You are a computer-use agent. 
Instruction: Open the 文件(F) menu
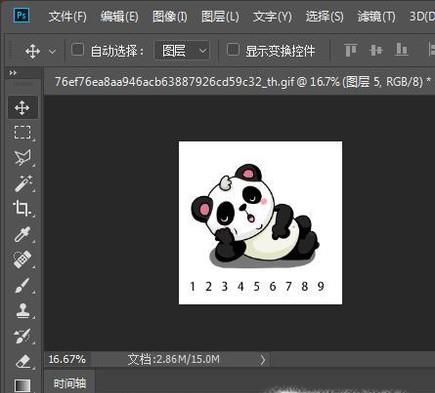67,16
